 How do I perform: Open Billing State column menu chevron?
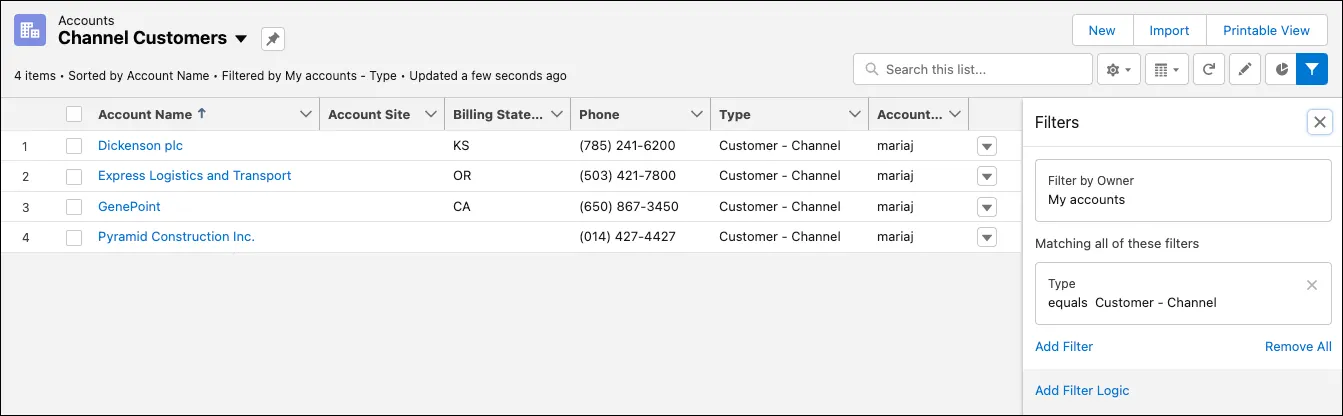coord(557,115)
